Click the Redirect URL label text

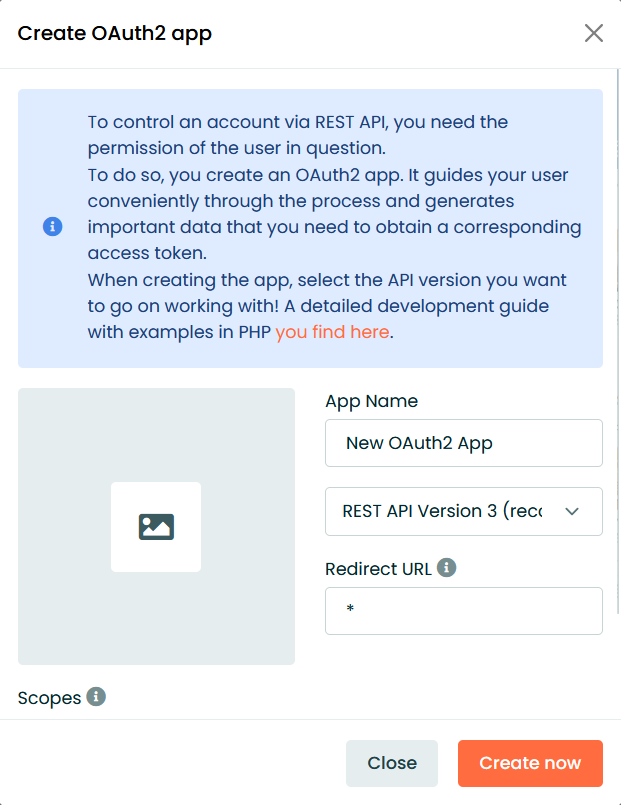coord(378,569)
